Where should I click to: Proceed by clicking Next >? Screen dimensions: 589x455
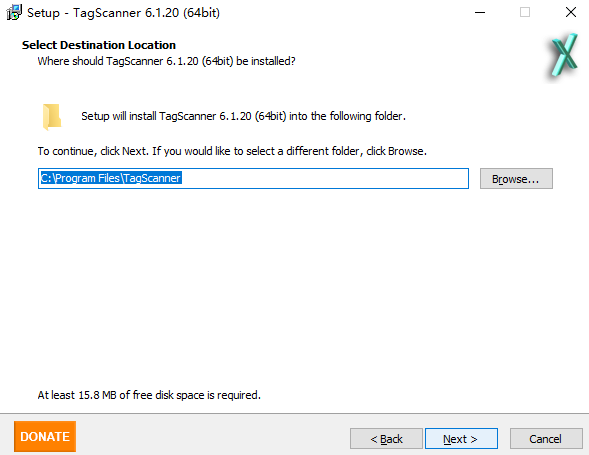pos(461,438)
